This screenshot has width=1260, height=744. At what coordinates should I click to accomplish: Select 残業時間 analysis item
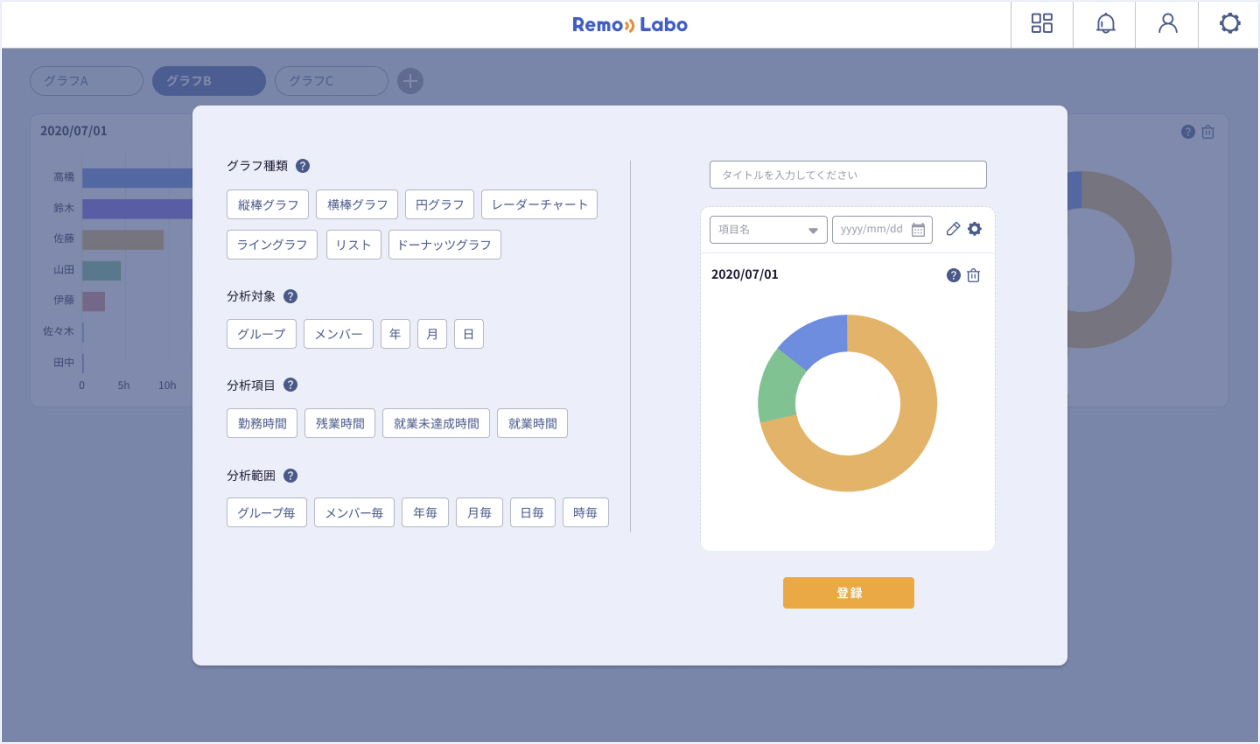click(340, 423)
